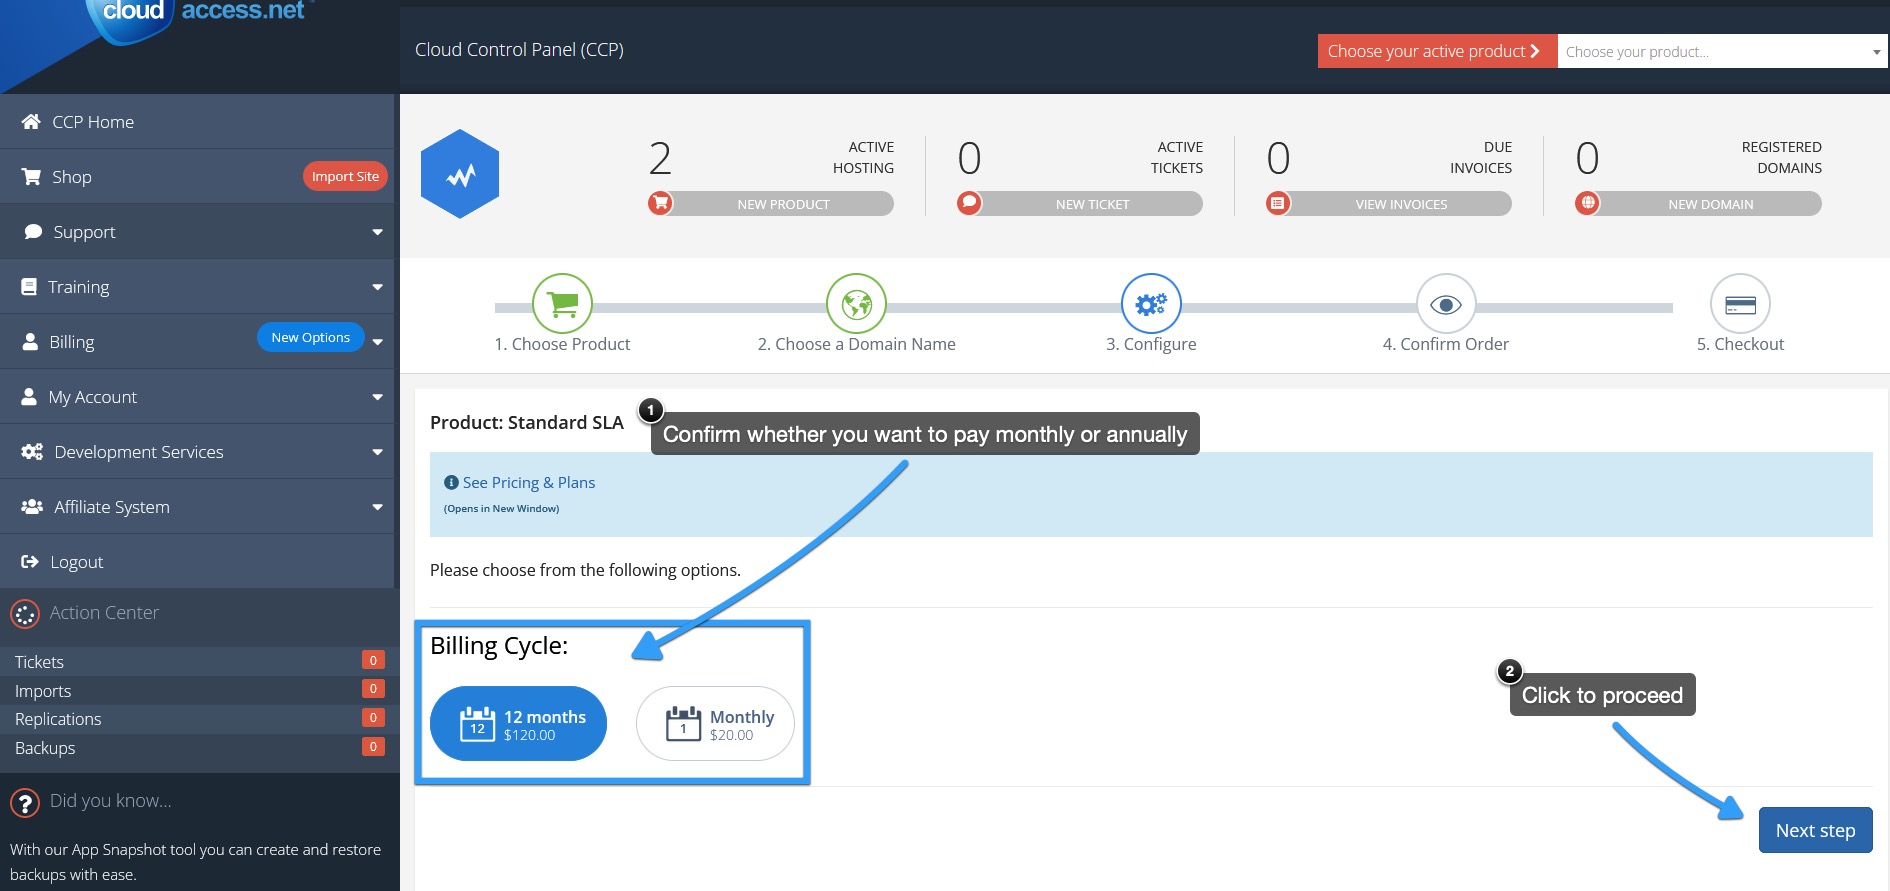Open the Shop sidebar item
The width and height of the screenshot is (1890, 891).
click(197, 176)
